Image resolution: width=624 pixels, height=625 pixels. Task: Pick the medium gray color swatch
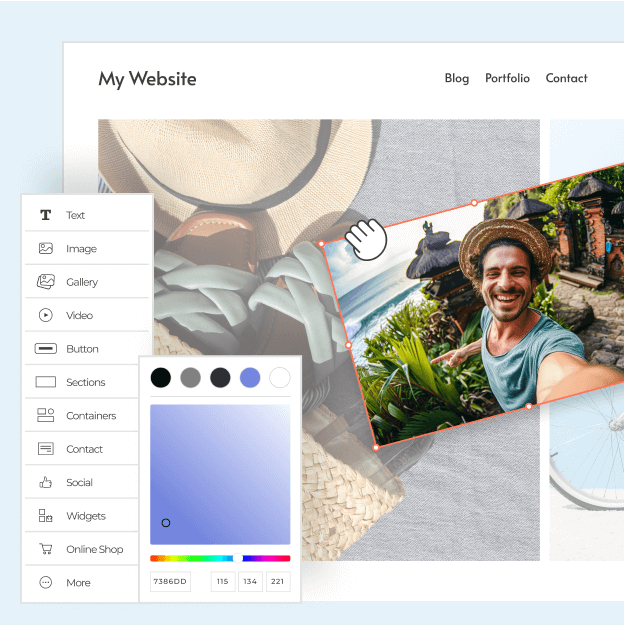pyautogui.click(x=190, y=377)
